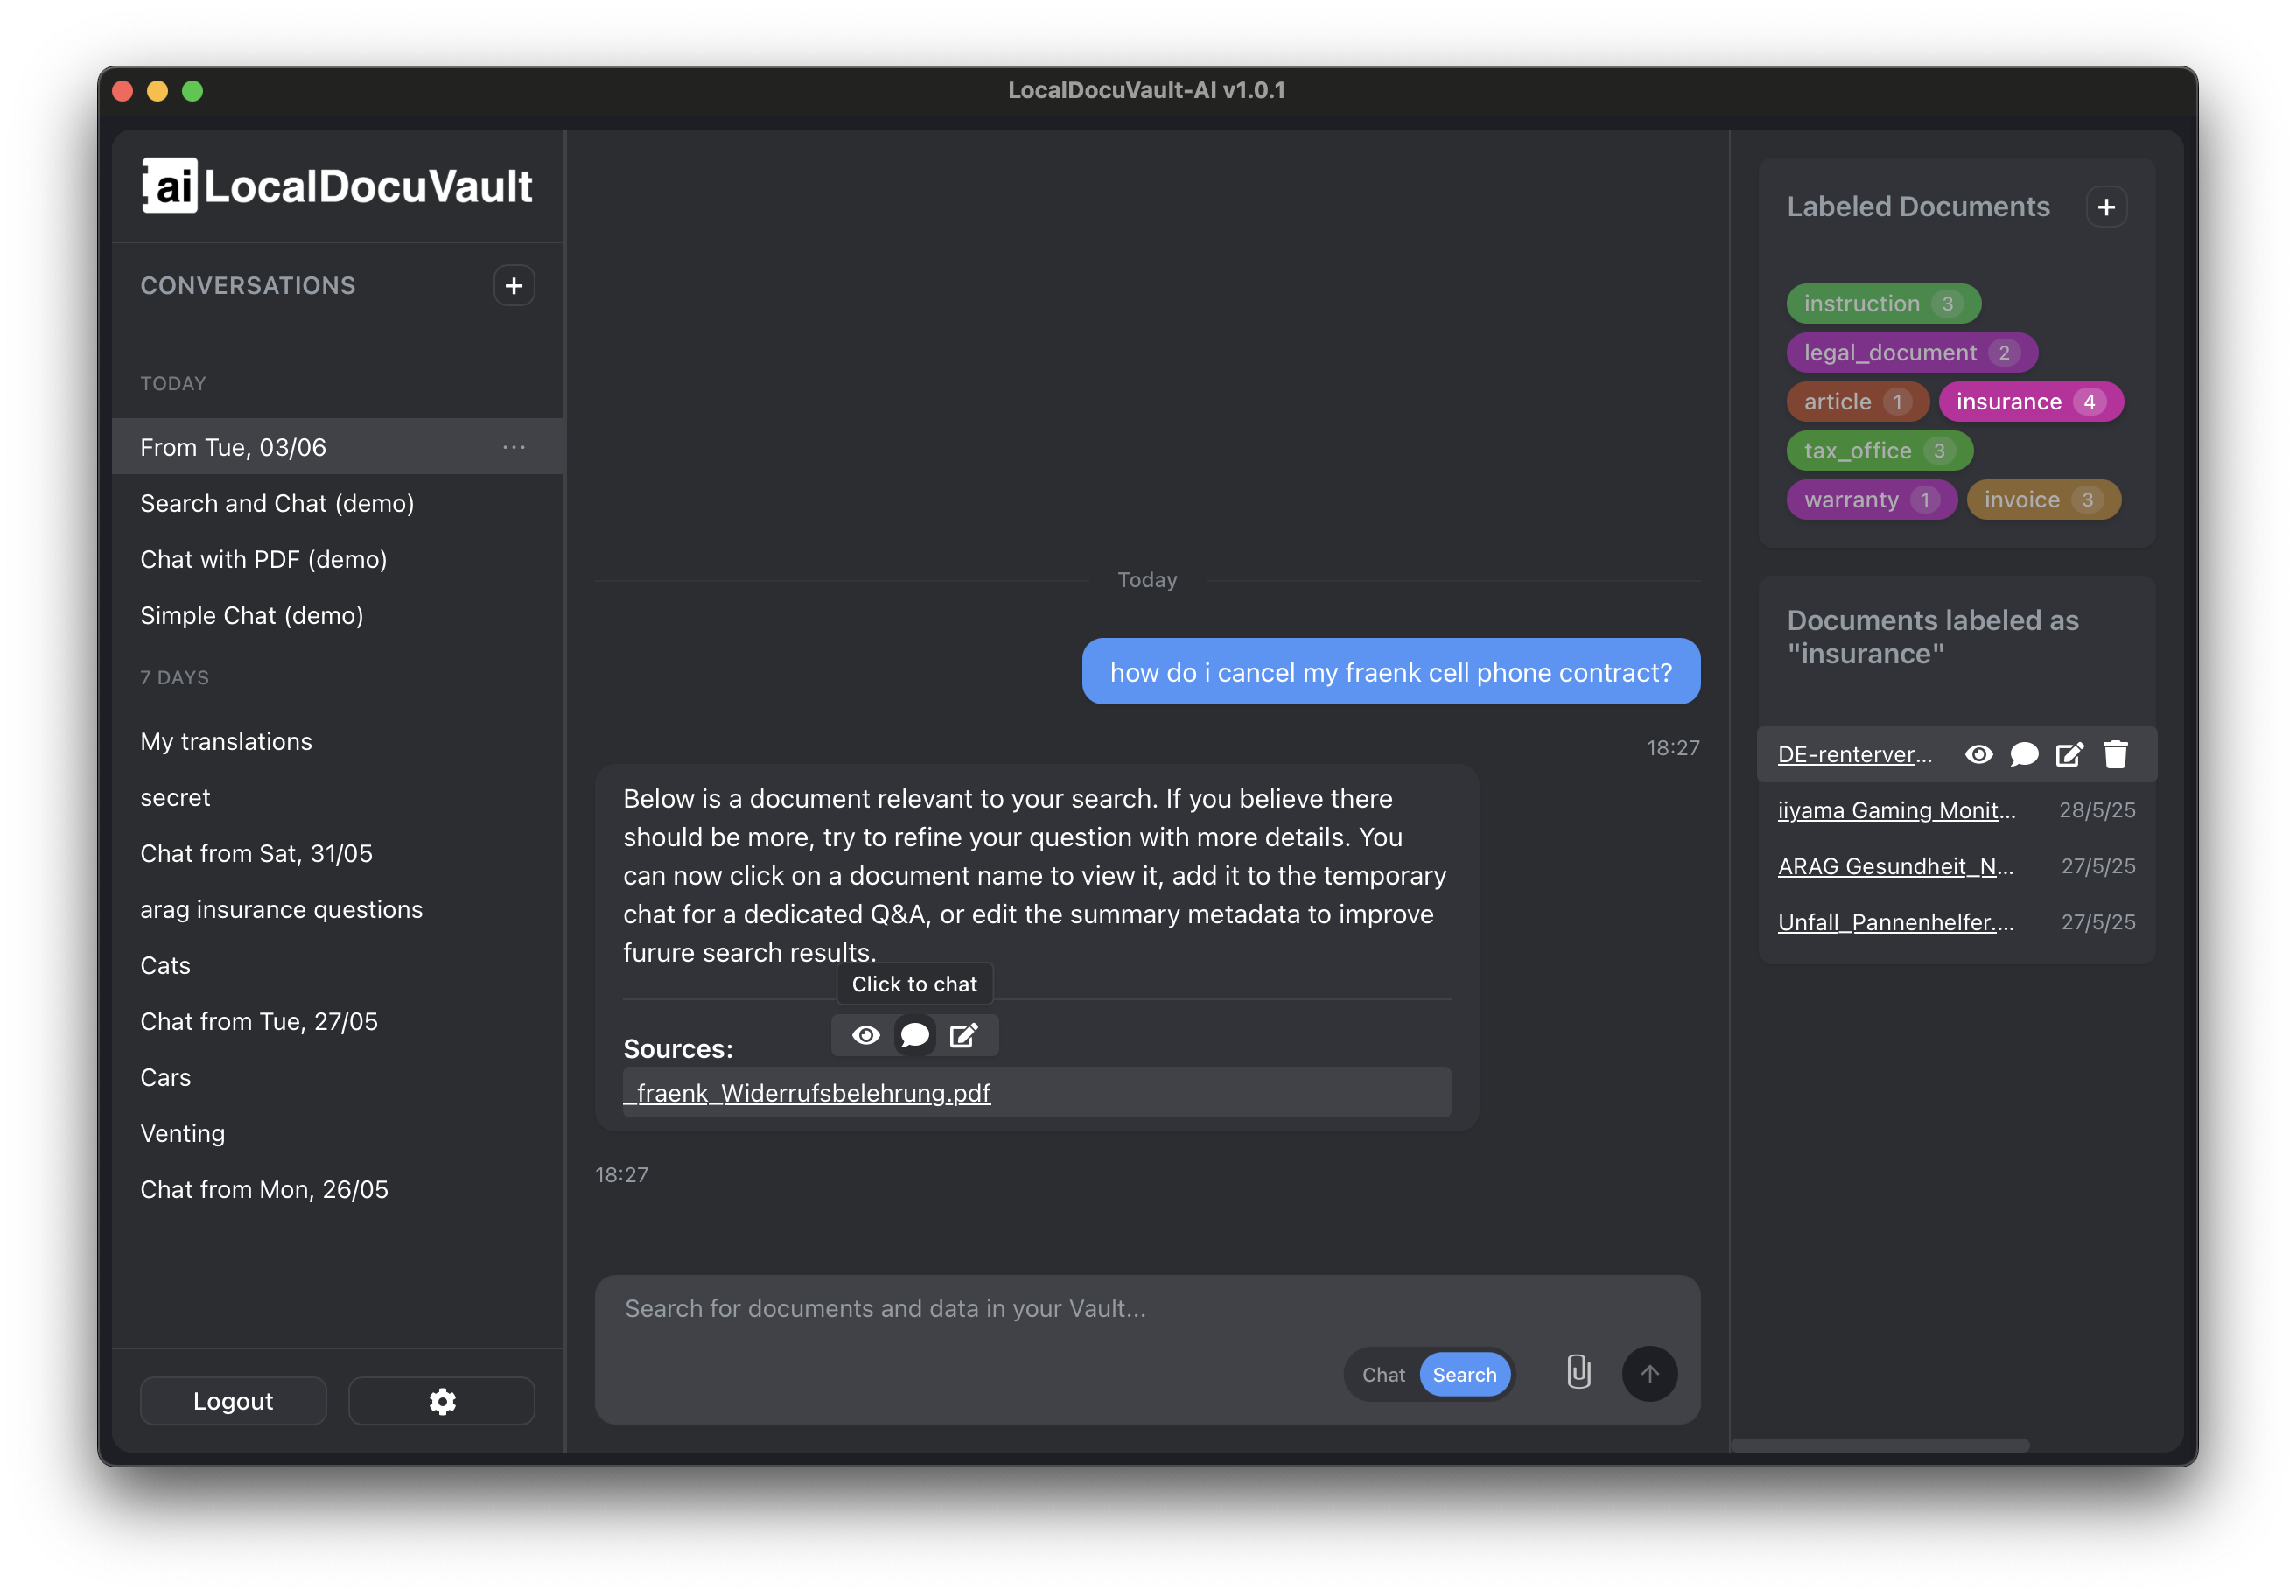The width and height of the screenshot is (2296, 1596).
Task: Focus the Vault search input field
Action: pos(1147,1309)
